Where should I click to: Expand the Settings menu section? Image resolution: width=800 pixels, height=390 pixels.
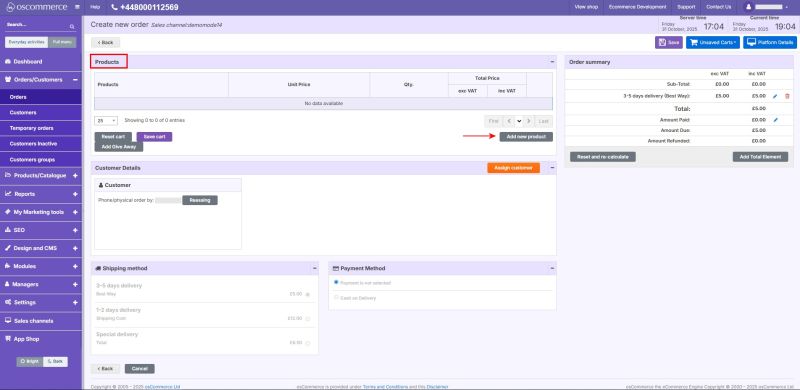point(75,302)
